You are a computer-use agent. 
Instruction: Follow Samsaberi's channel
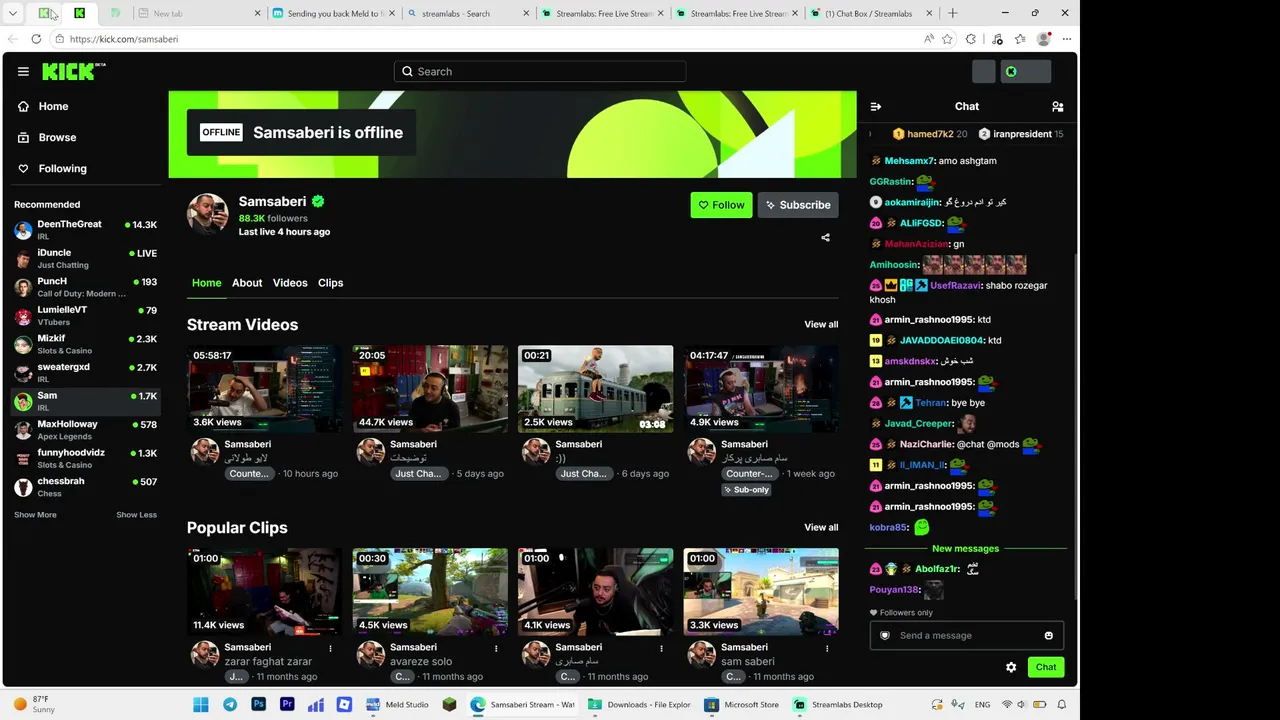coord(721,205)
